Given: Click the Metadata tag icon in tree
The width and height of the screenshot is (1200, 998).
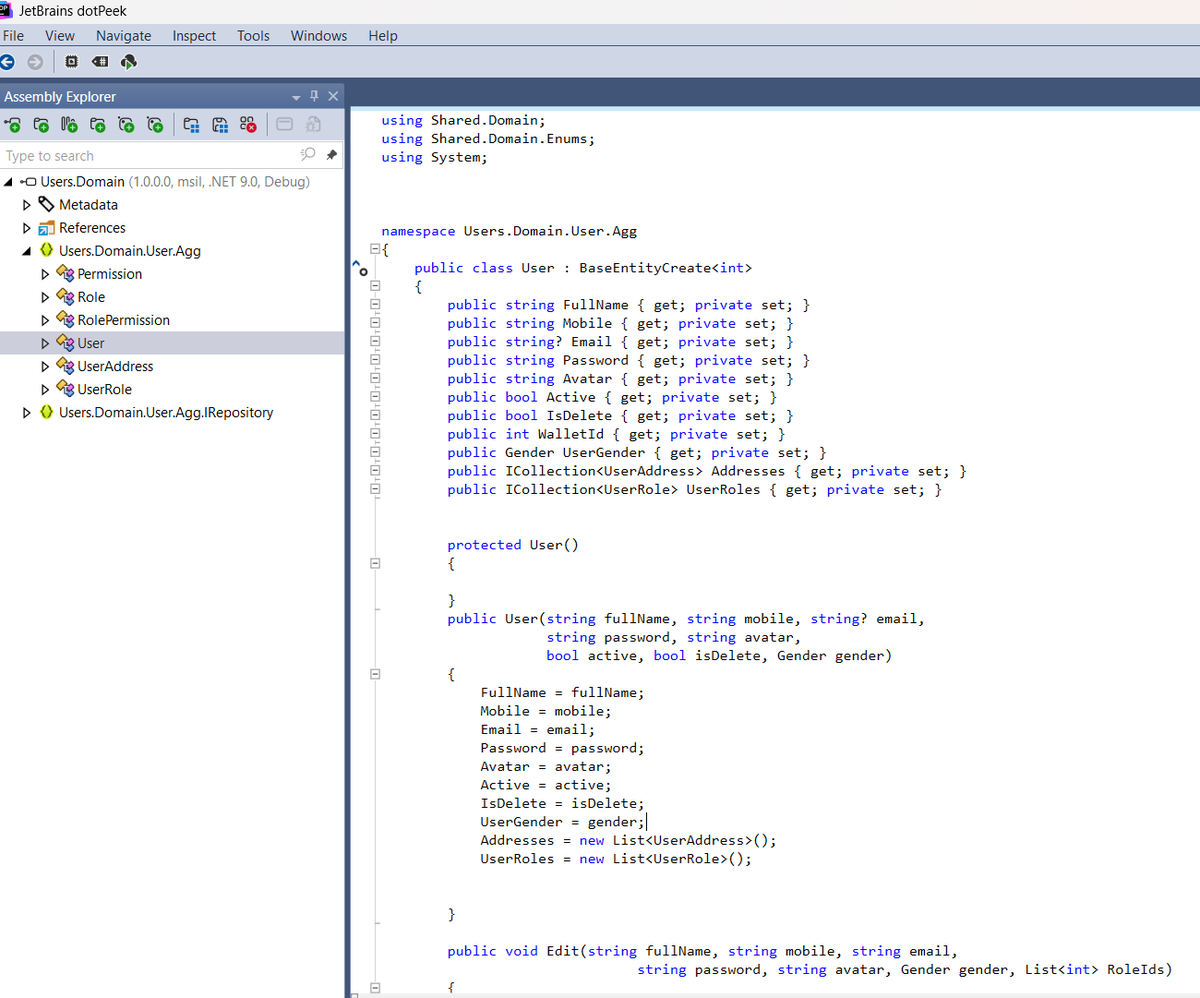Looking at the screenshot, I should pos(47,204).
